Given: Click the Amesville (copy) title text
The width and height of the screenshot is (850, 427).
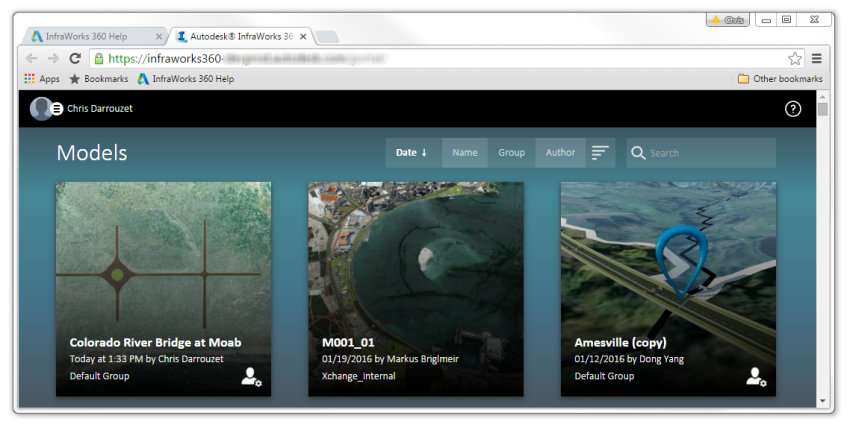Looking at the screenshot, I should coord(621,342).
